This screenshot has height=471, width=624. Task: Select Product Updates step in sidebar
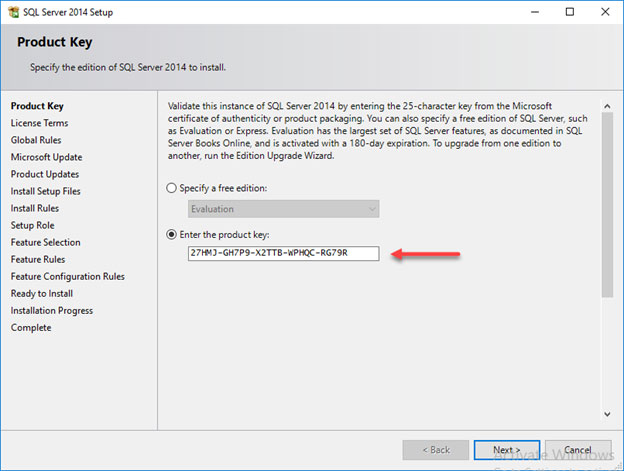tap(45, 174)
